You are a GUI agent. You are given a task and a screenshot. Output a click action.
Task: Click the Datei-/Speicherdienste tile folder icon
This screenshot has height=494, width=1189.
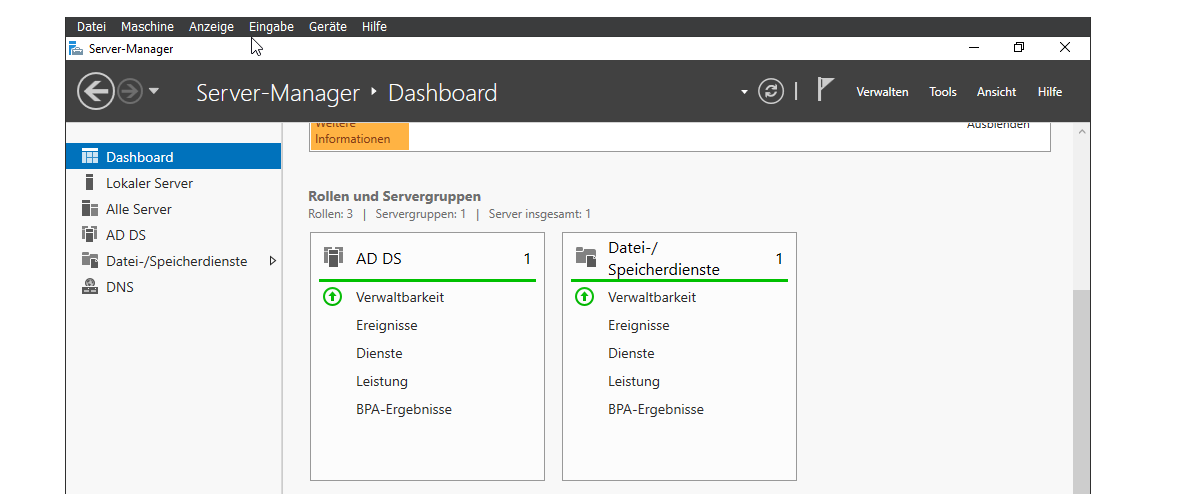tap(585, 257)
